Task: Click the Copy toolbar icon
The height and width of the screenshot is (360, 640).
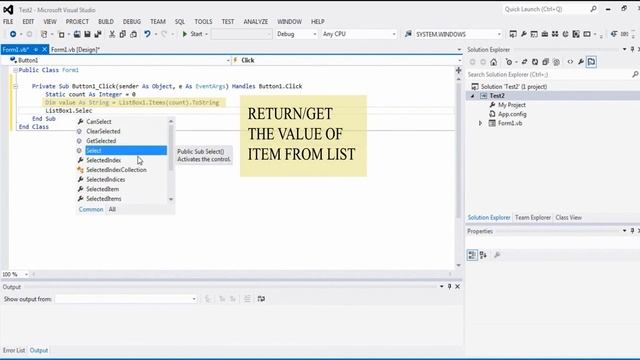Action: click(x=122, y=34)
